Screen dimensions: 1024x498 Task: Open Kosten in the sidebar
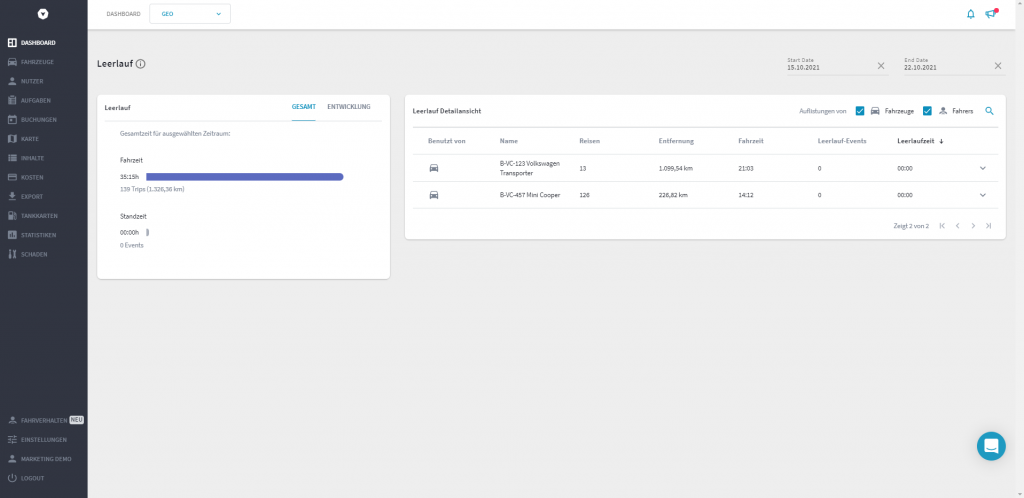click(x=26, y=178)
